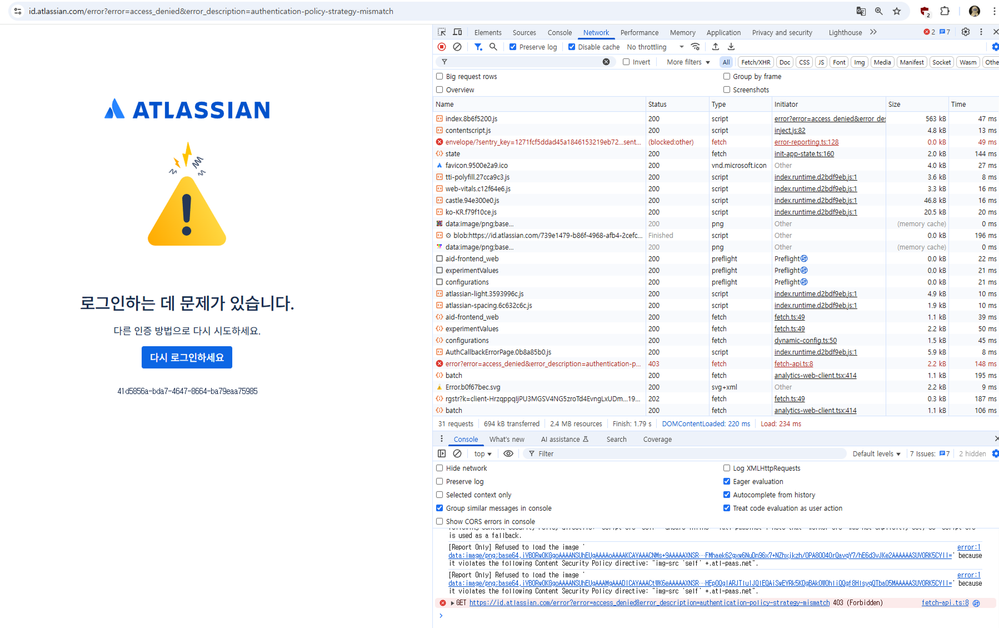Open the Performance tab
Screen dimensions: 999x628
coord(640,32)
